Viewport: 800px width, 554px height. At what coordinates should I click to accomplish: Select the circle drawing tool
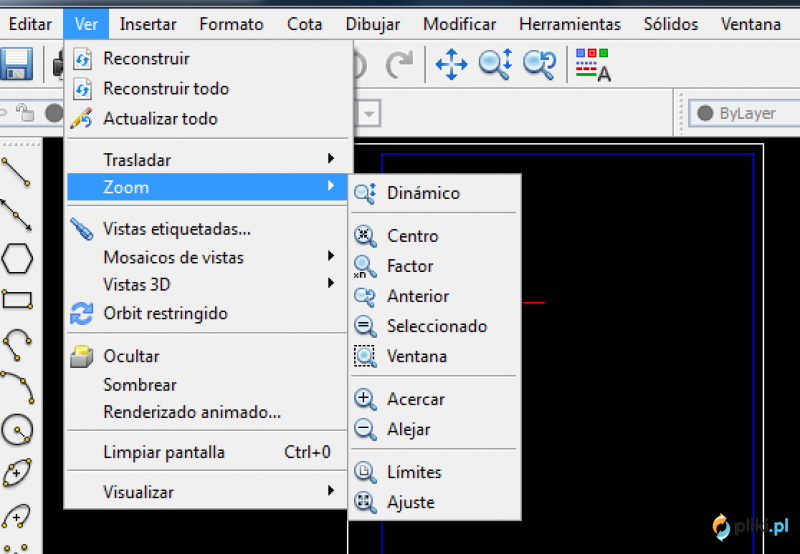click(17, 430)
